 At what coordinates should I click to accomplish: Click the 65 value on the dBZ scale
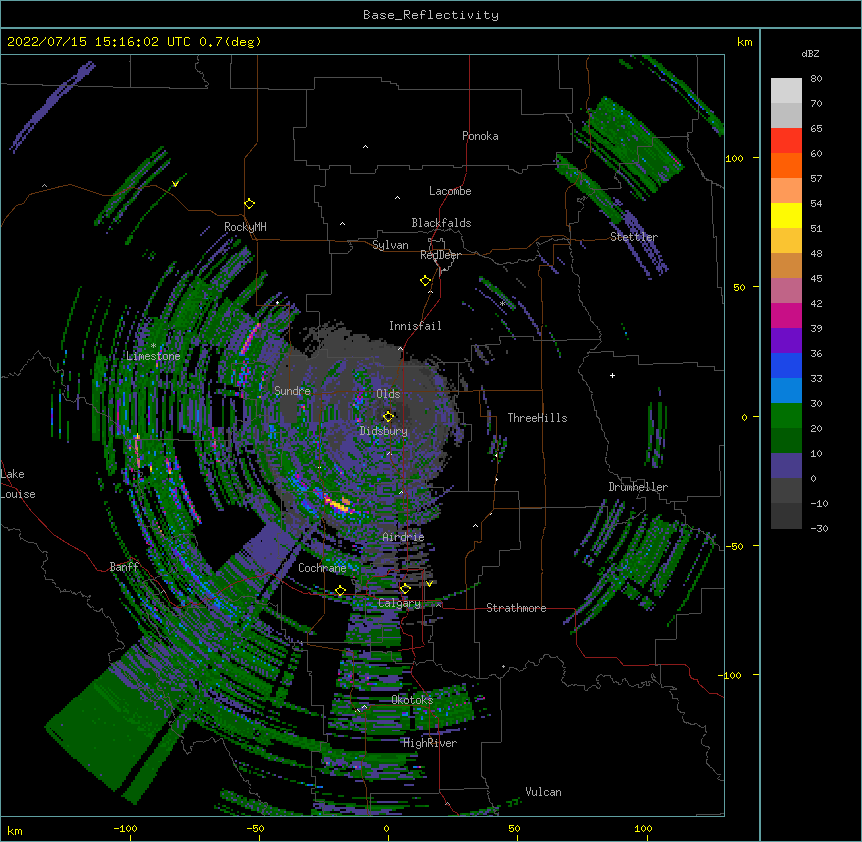816,129
